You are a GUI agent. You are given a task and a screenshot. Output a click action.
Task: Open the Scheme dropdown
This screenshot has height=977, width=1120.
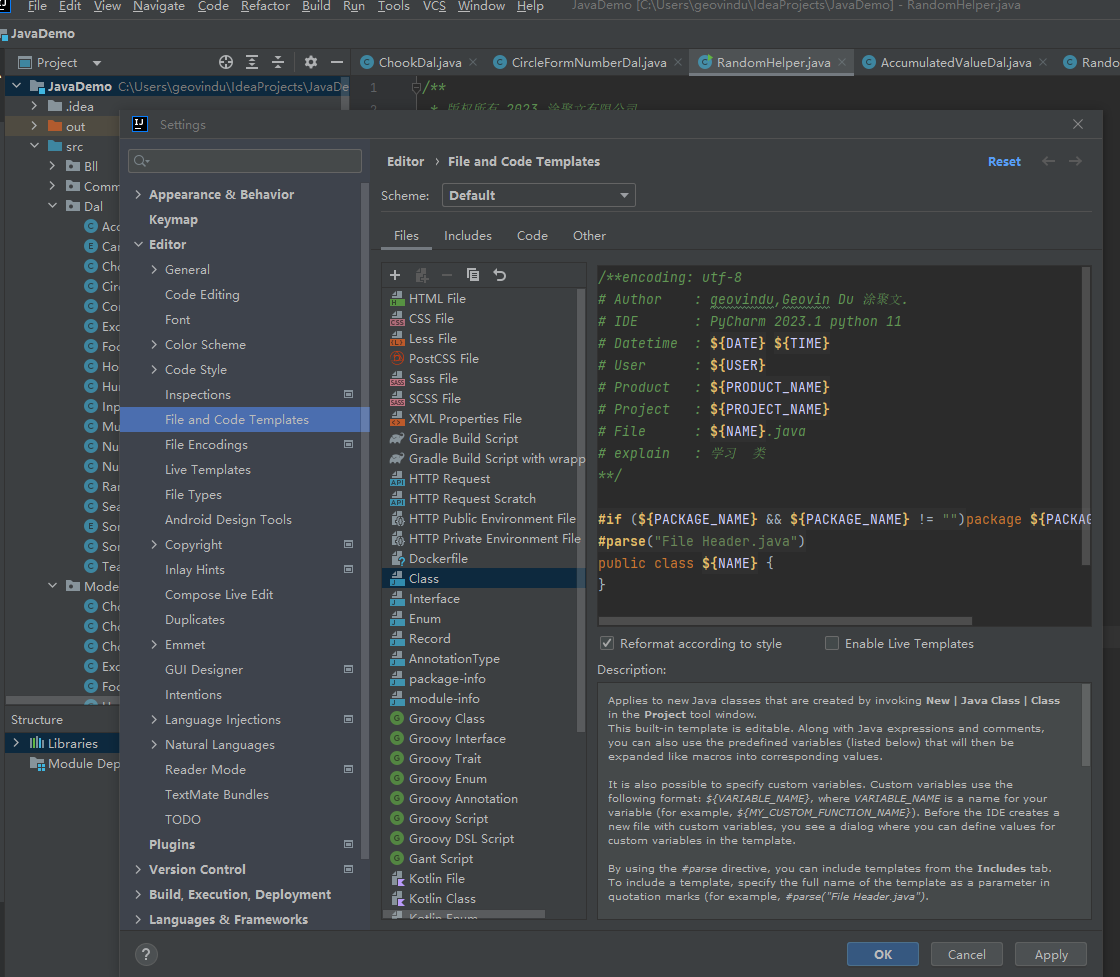coord(538,195)
